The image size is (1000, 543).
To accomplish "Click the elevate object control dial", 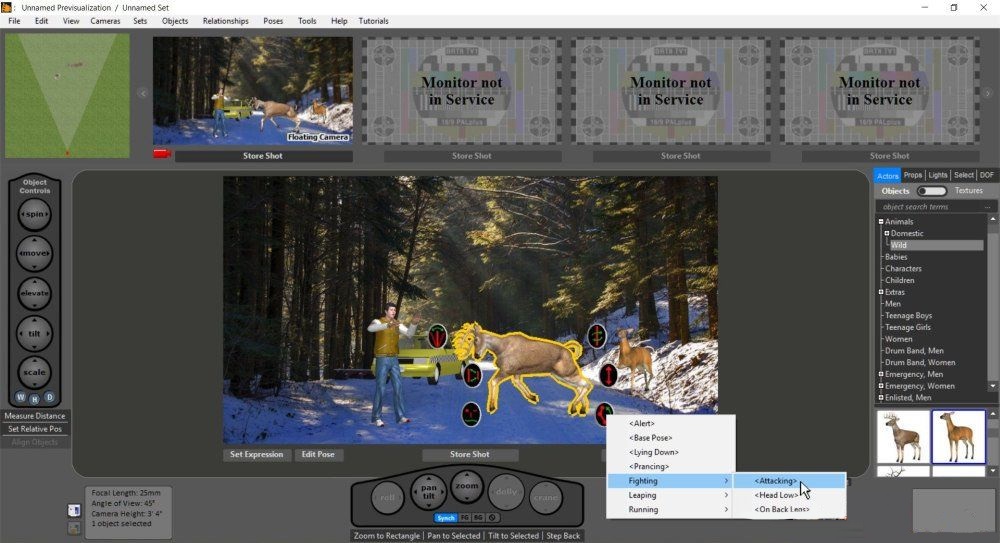I will [x=34, y=294].
